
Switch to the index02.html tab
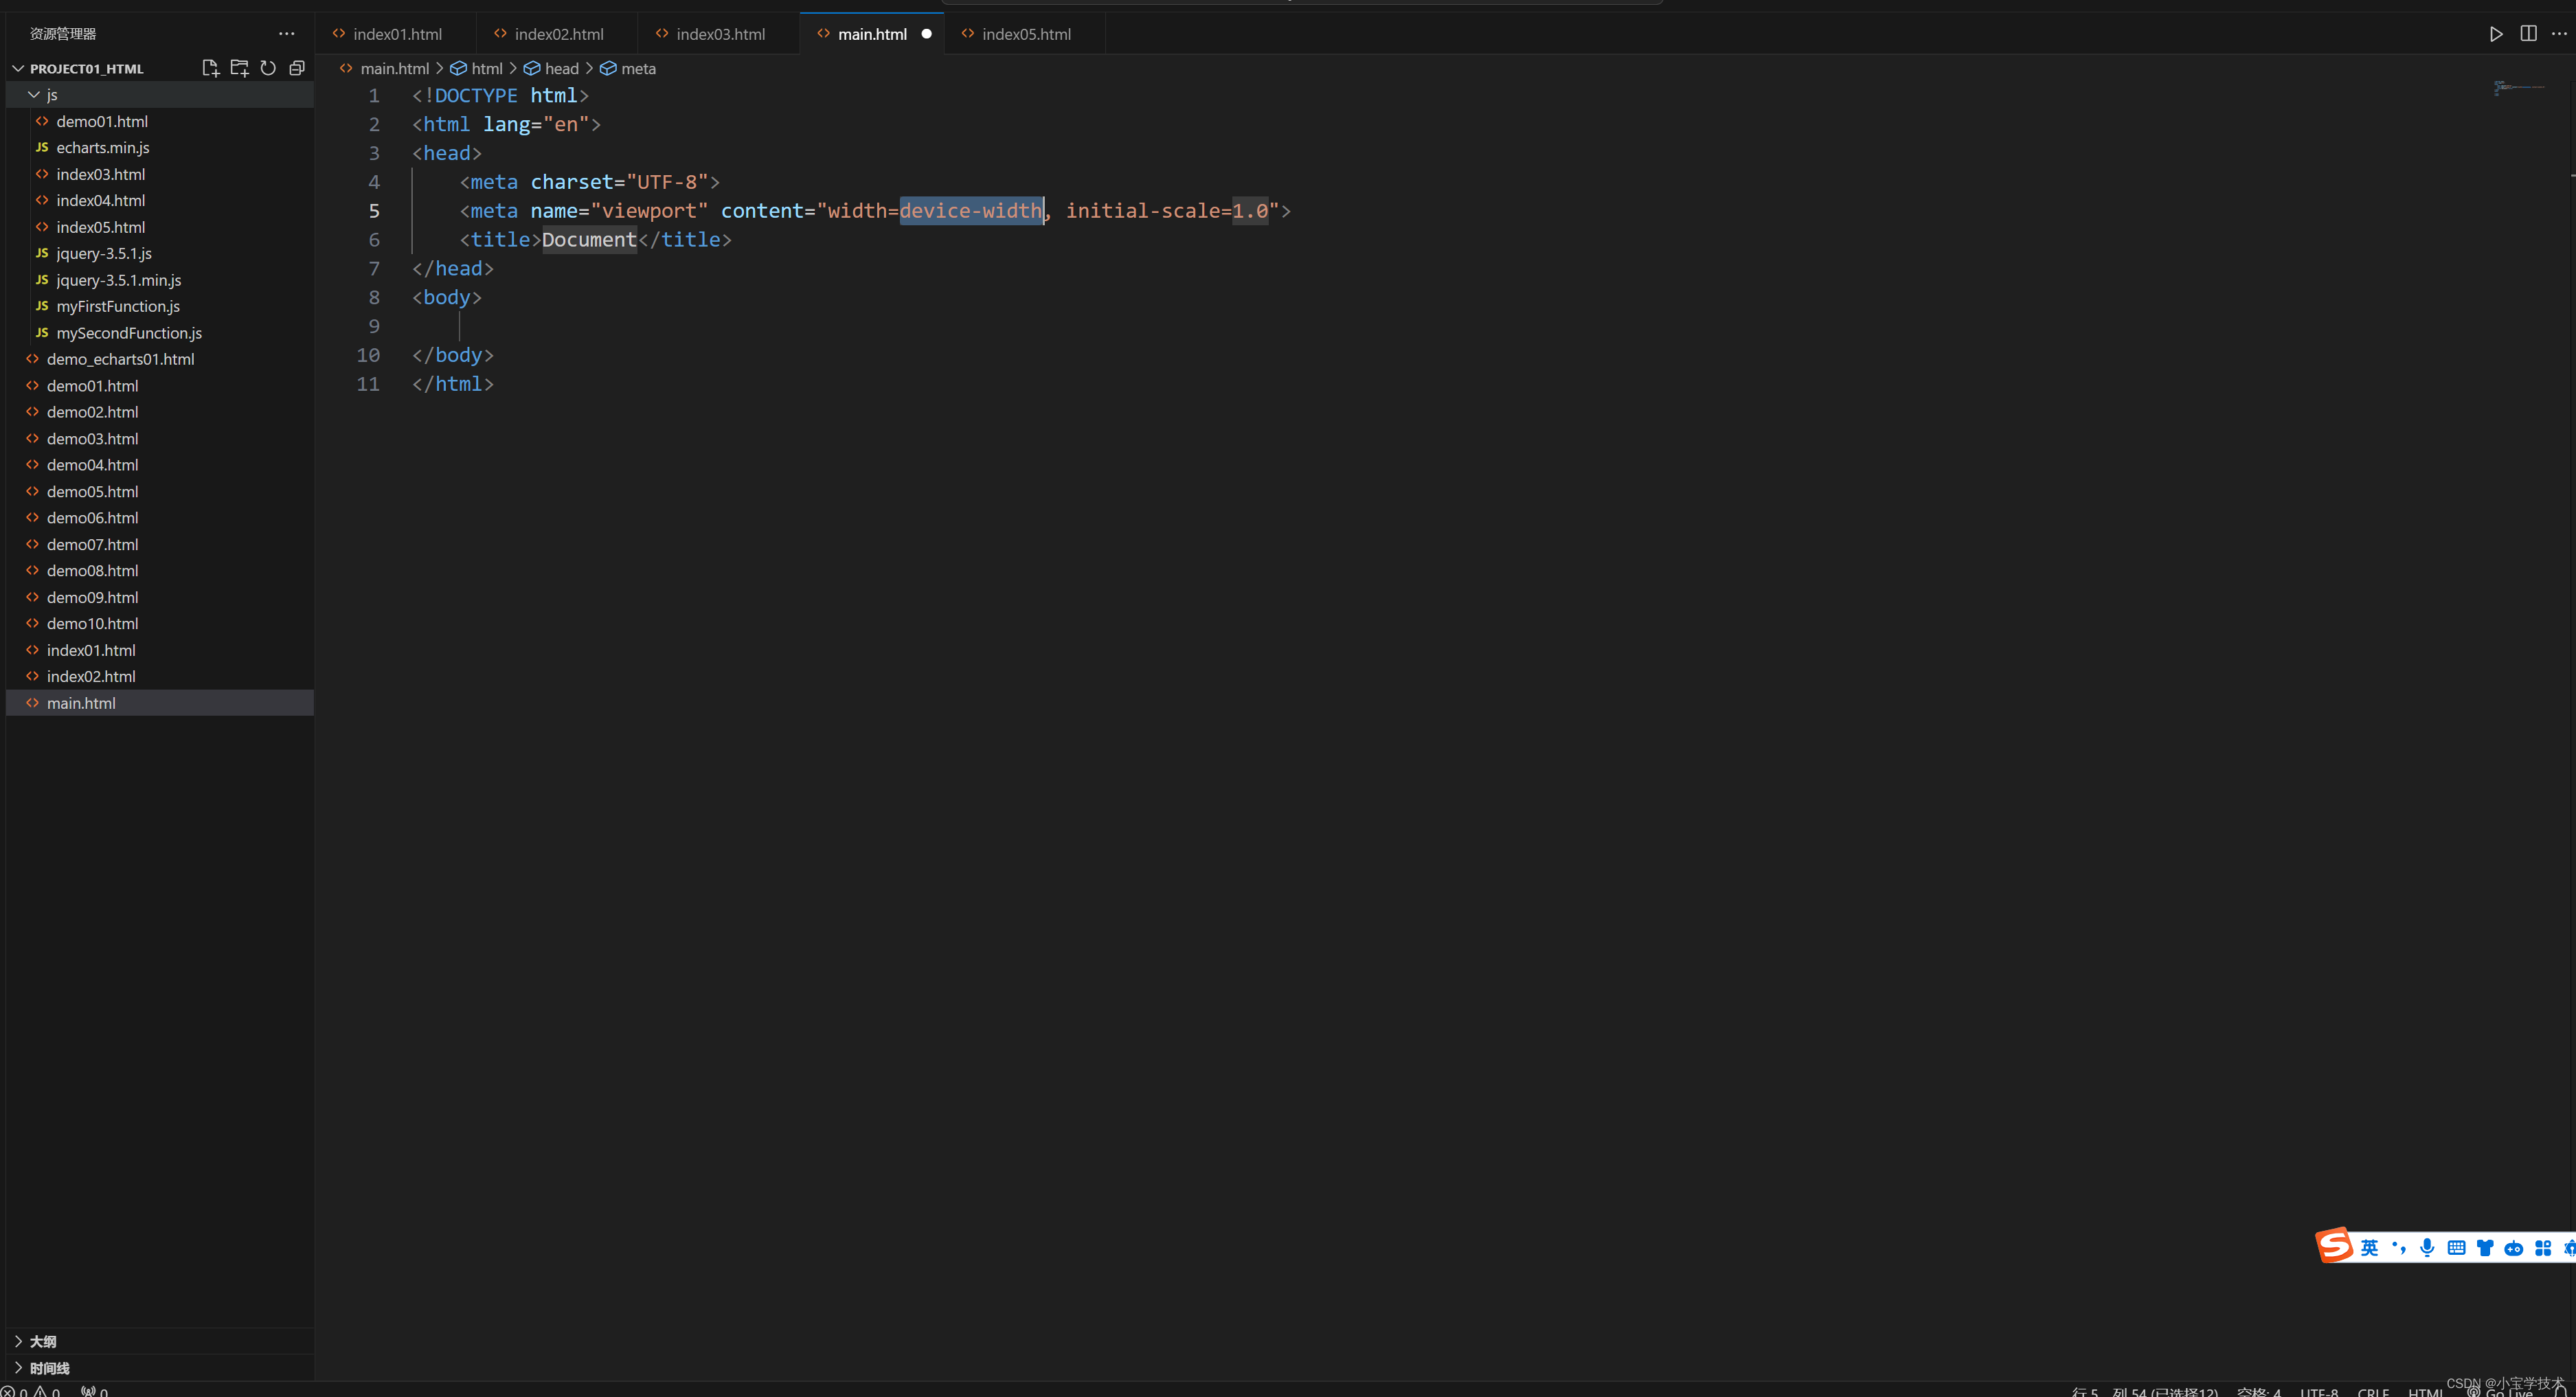point(558,34)
